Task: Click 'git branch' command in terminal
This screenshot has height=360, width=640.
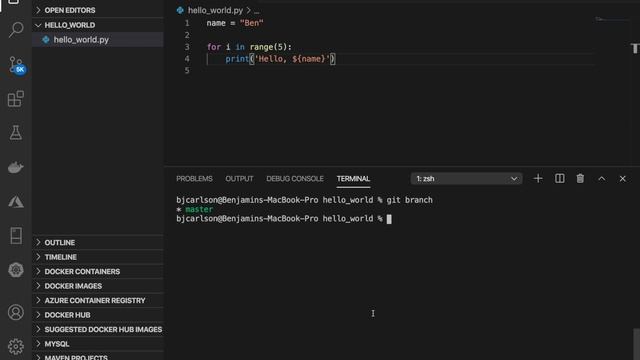Action: point(409,200)
